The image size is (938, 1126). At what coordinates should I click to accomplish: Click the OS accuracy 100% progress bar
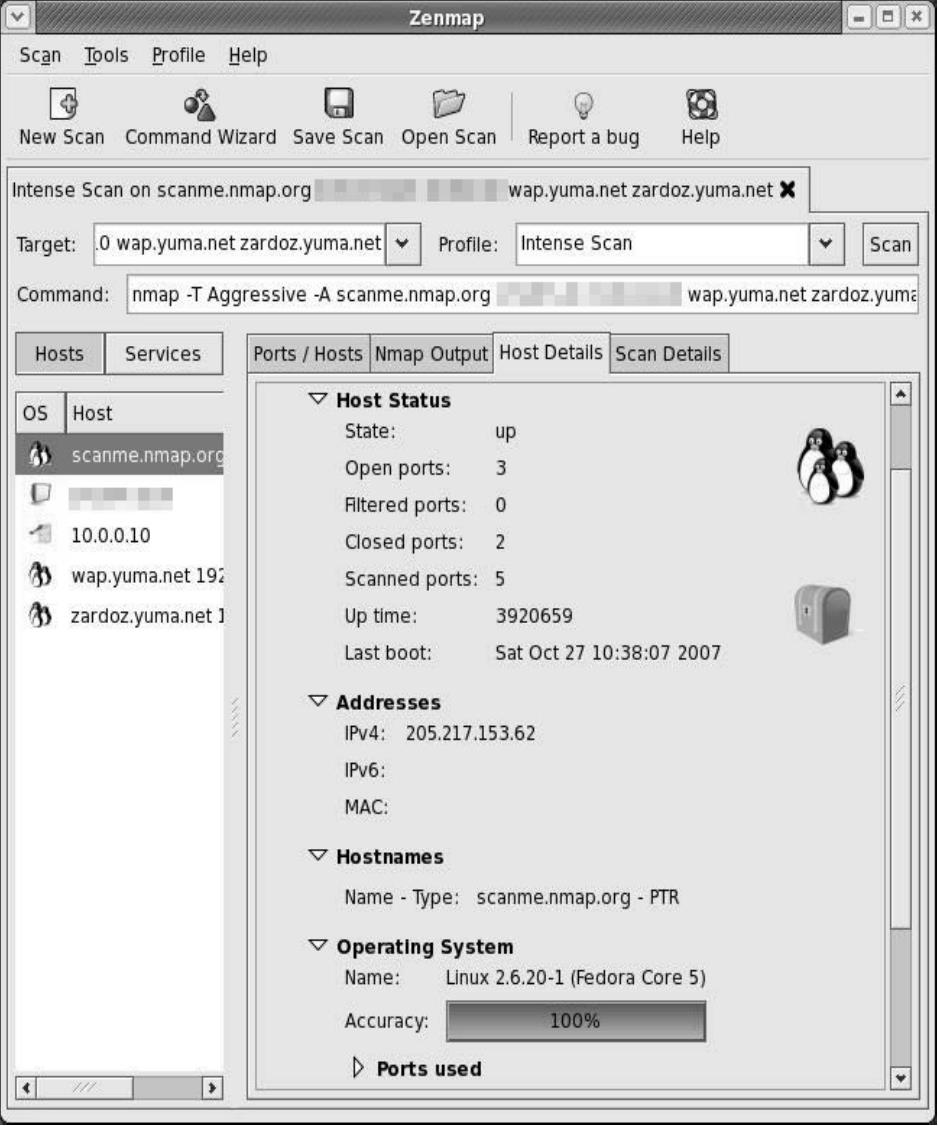[x=575, y=1021]
